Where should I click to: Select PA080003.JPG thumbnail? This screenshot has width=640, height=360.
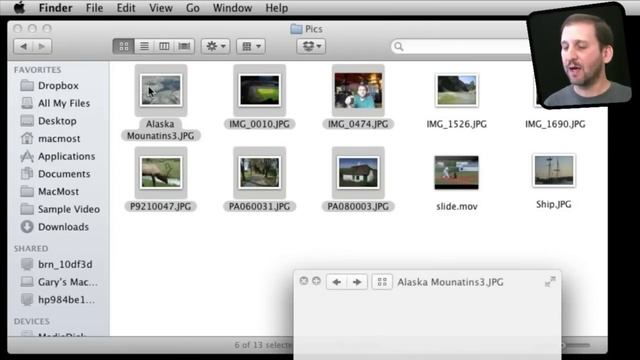click(x=358, y=173)
